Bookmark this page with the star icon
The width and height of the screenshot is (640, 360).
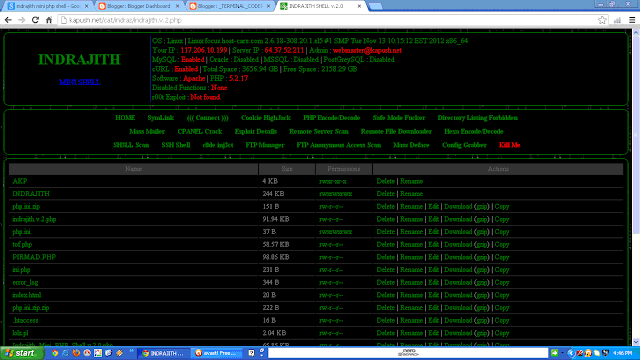coord(602,20)
